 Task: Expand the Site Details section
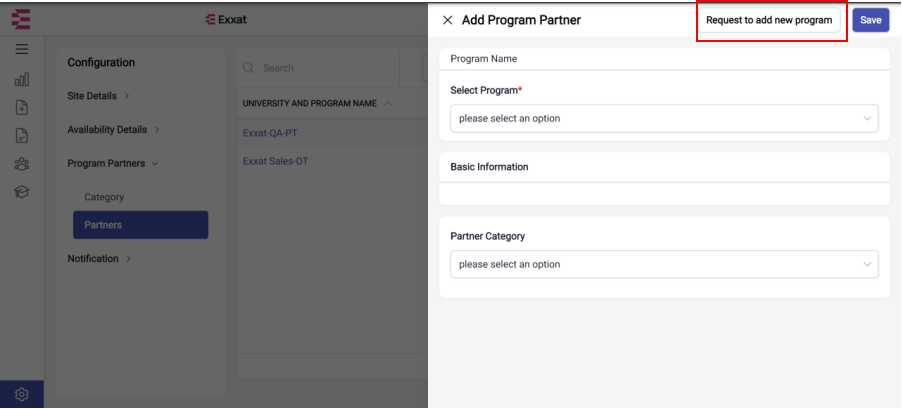[98, 96]
